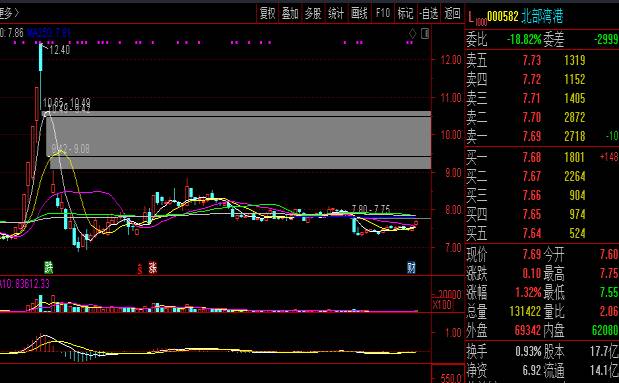Viewport: 619px width, 383px height.
Task: Click the red S signal marker
Action: coord(140,269)
